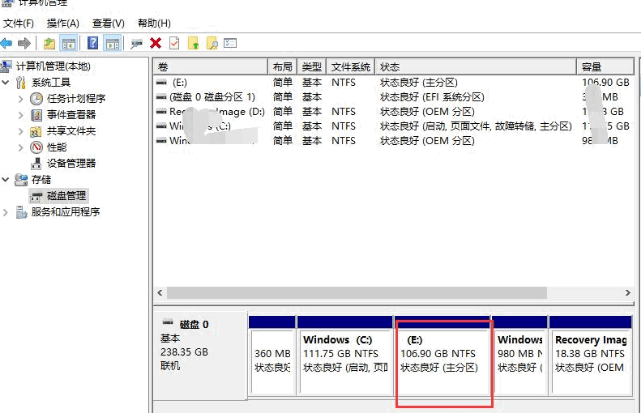Click the 状态 column header
641x413 pixels.
(476, 66)
